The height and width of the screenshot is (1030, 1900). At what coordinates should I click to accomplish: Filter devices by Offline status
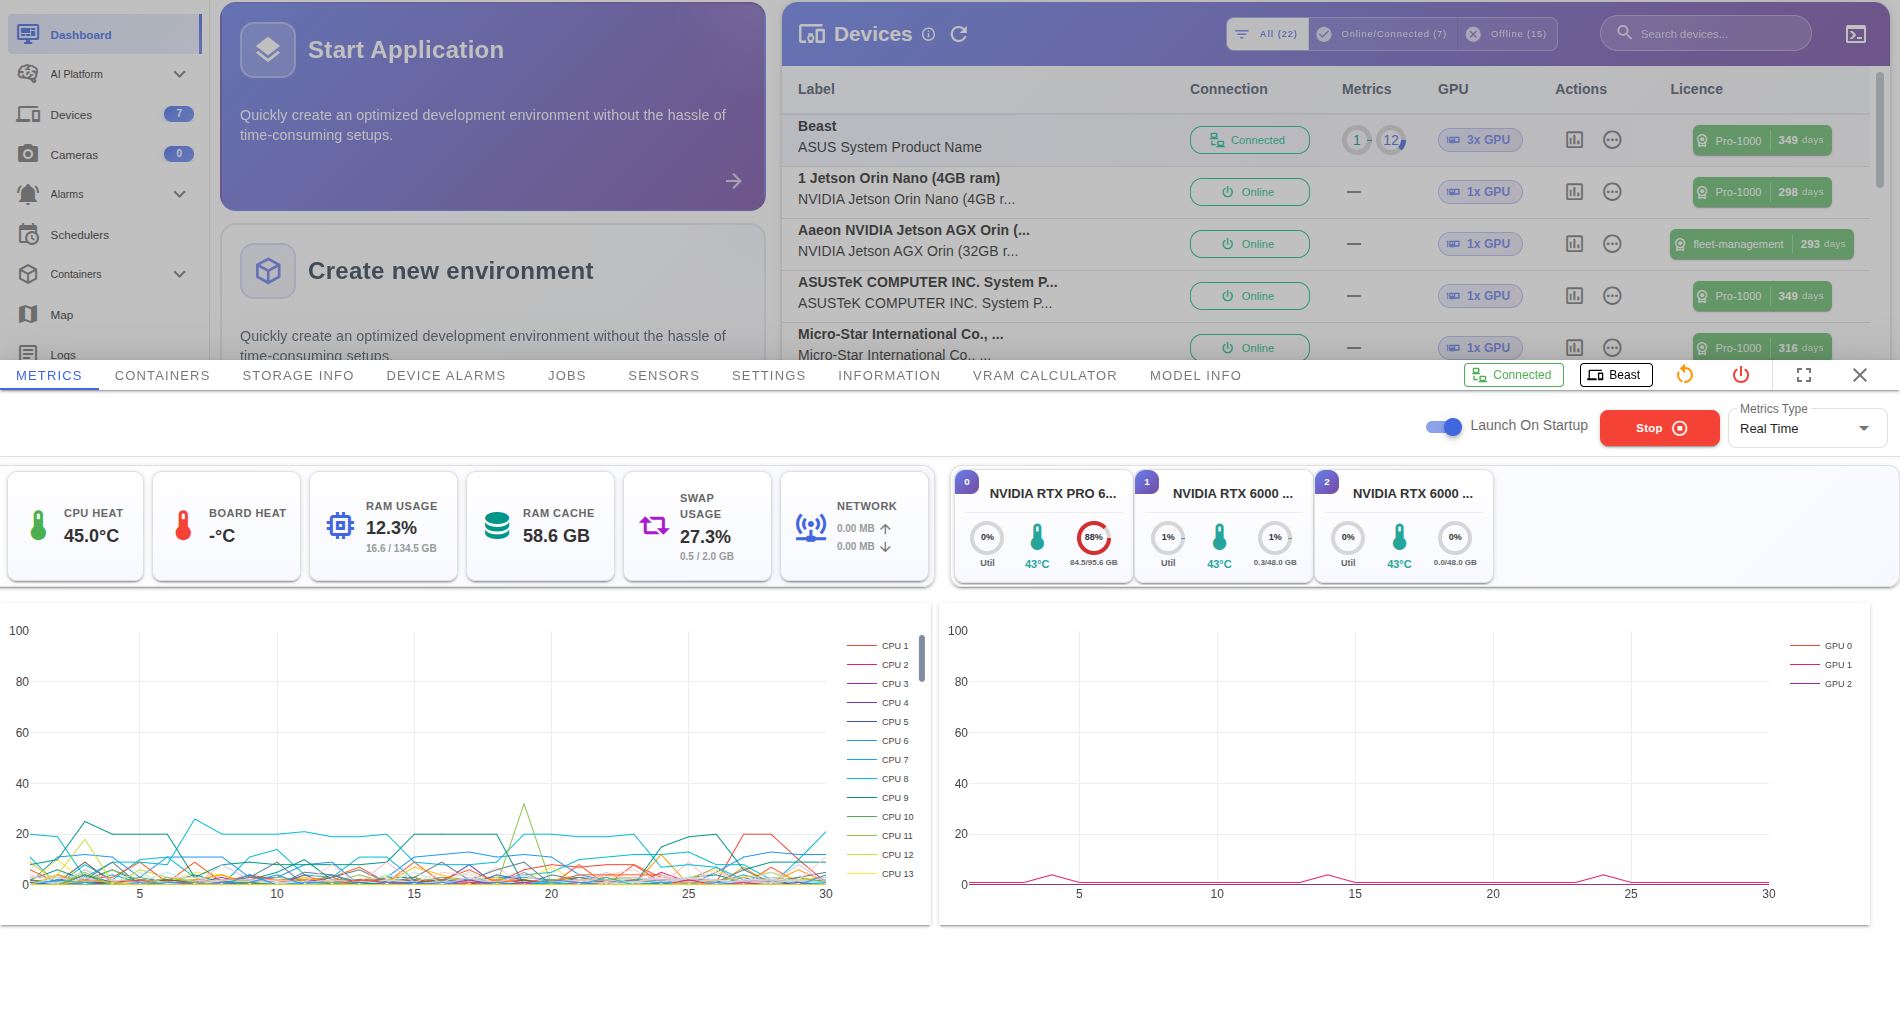point(1507,33)
